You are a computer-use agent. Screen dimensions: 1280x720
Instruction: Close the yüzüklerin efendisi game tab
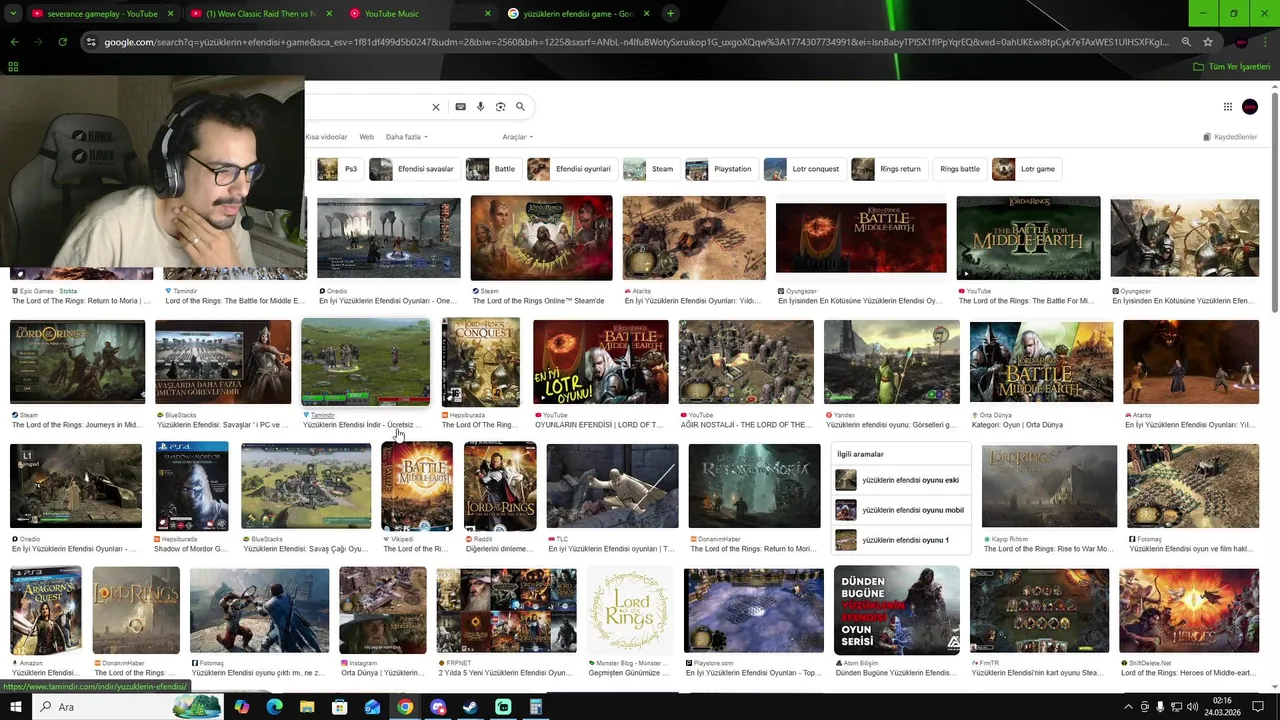click(646, 13)
